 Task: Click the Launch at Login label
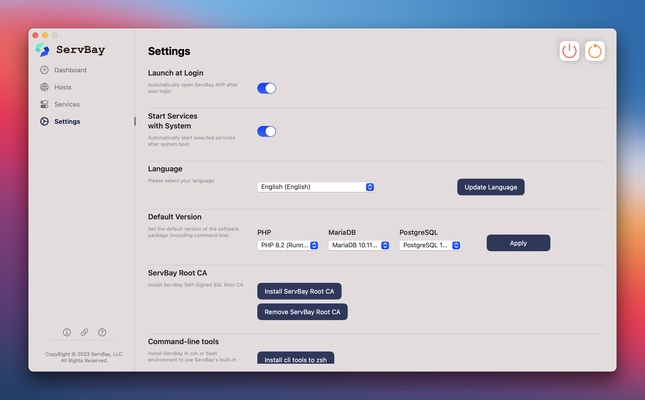(x=176, y=73)
